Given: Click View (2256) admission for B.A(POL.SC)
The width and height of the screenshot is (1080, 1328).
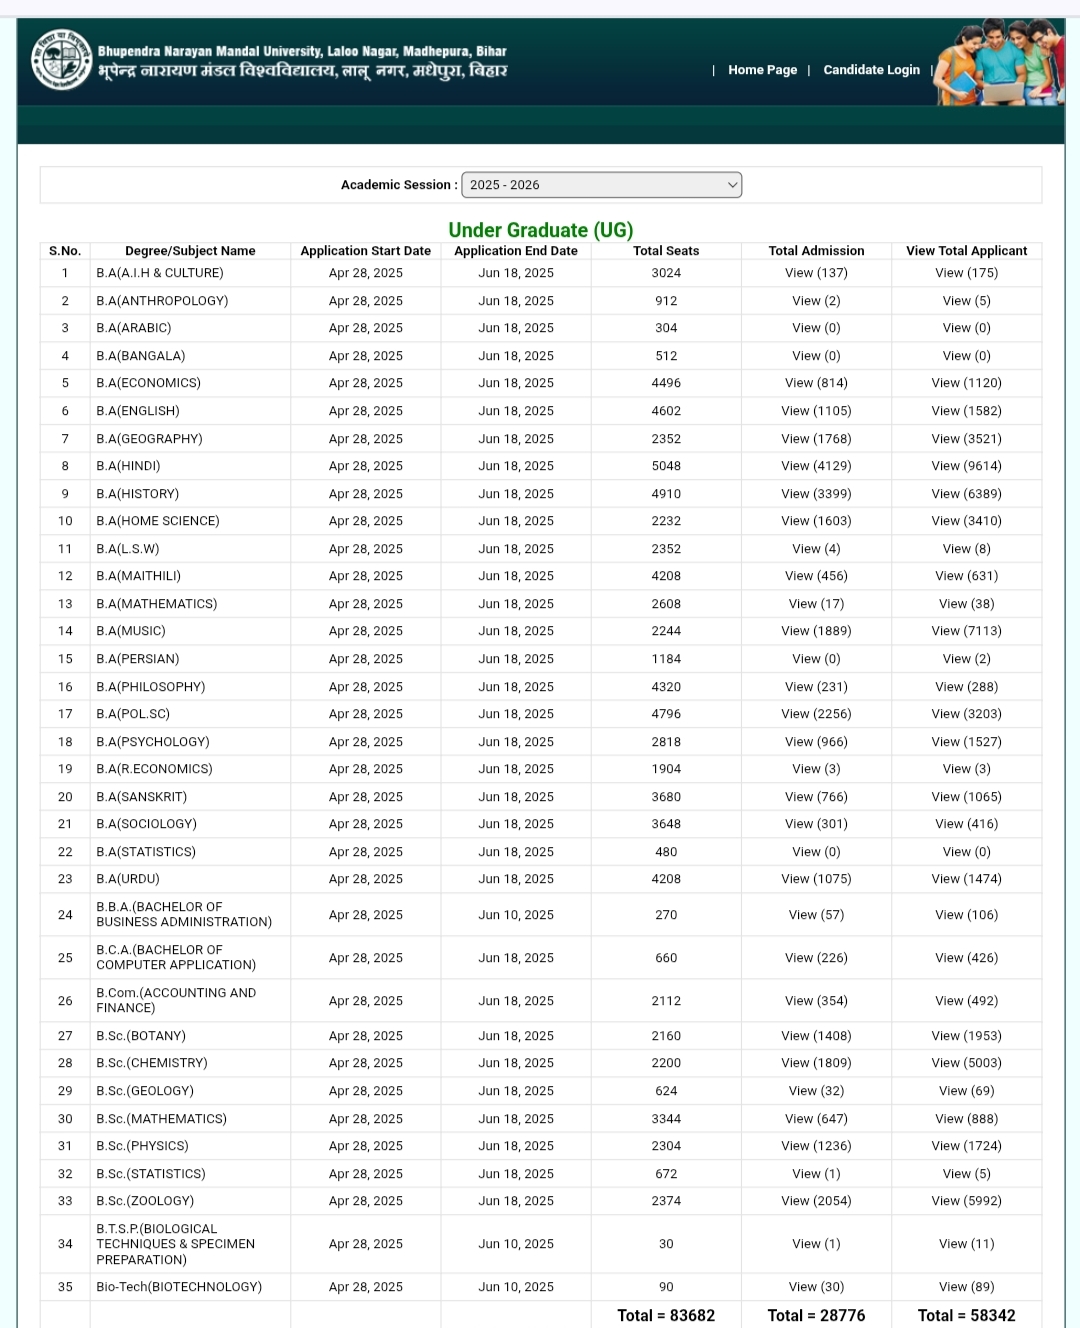Looking at the screenshot, I should 816,714.
